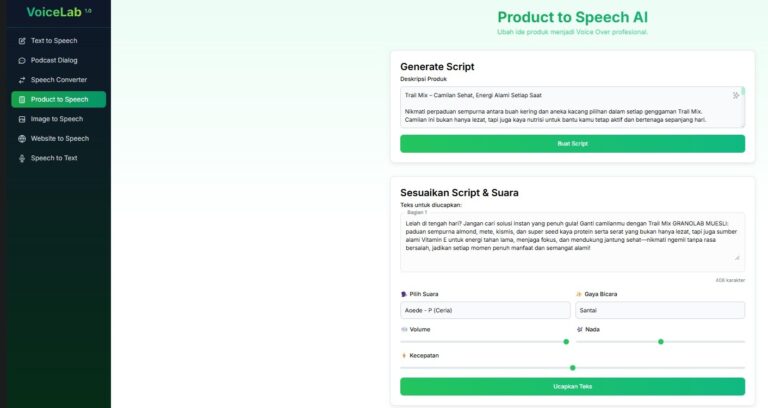Click the Product to Speech document icon
Screen dimensions: 768x408
coord(22,99)
